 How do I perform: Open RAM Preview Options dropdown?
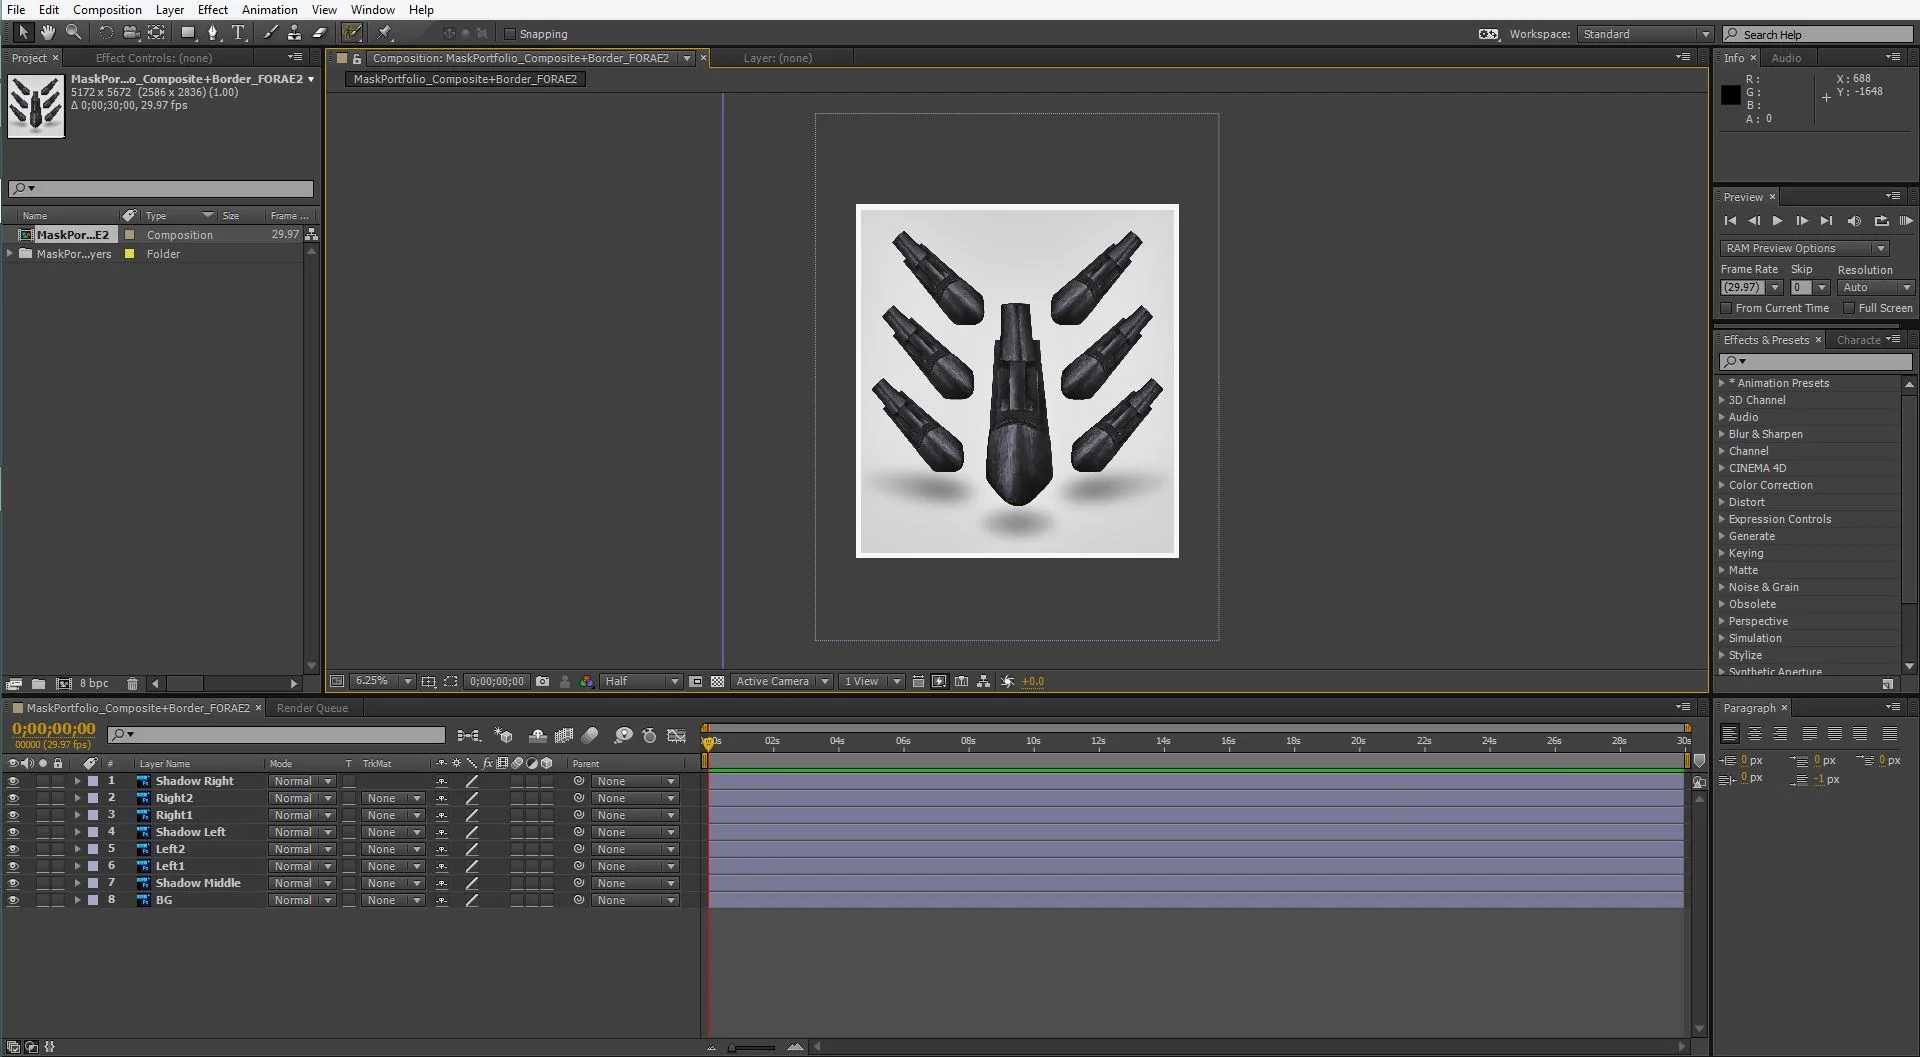click(1804, 248)
